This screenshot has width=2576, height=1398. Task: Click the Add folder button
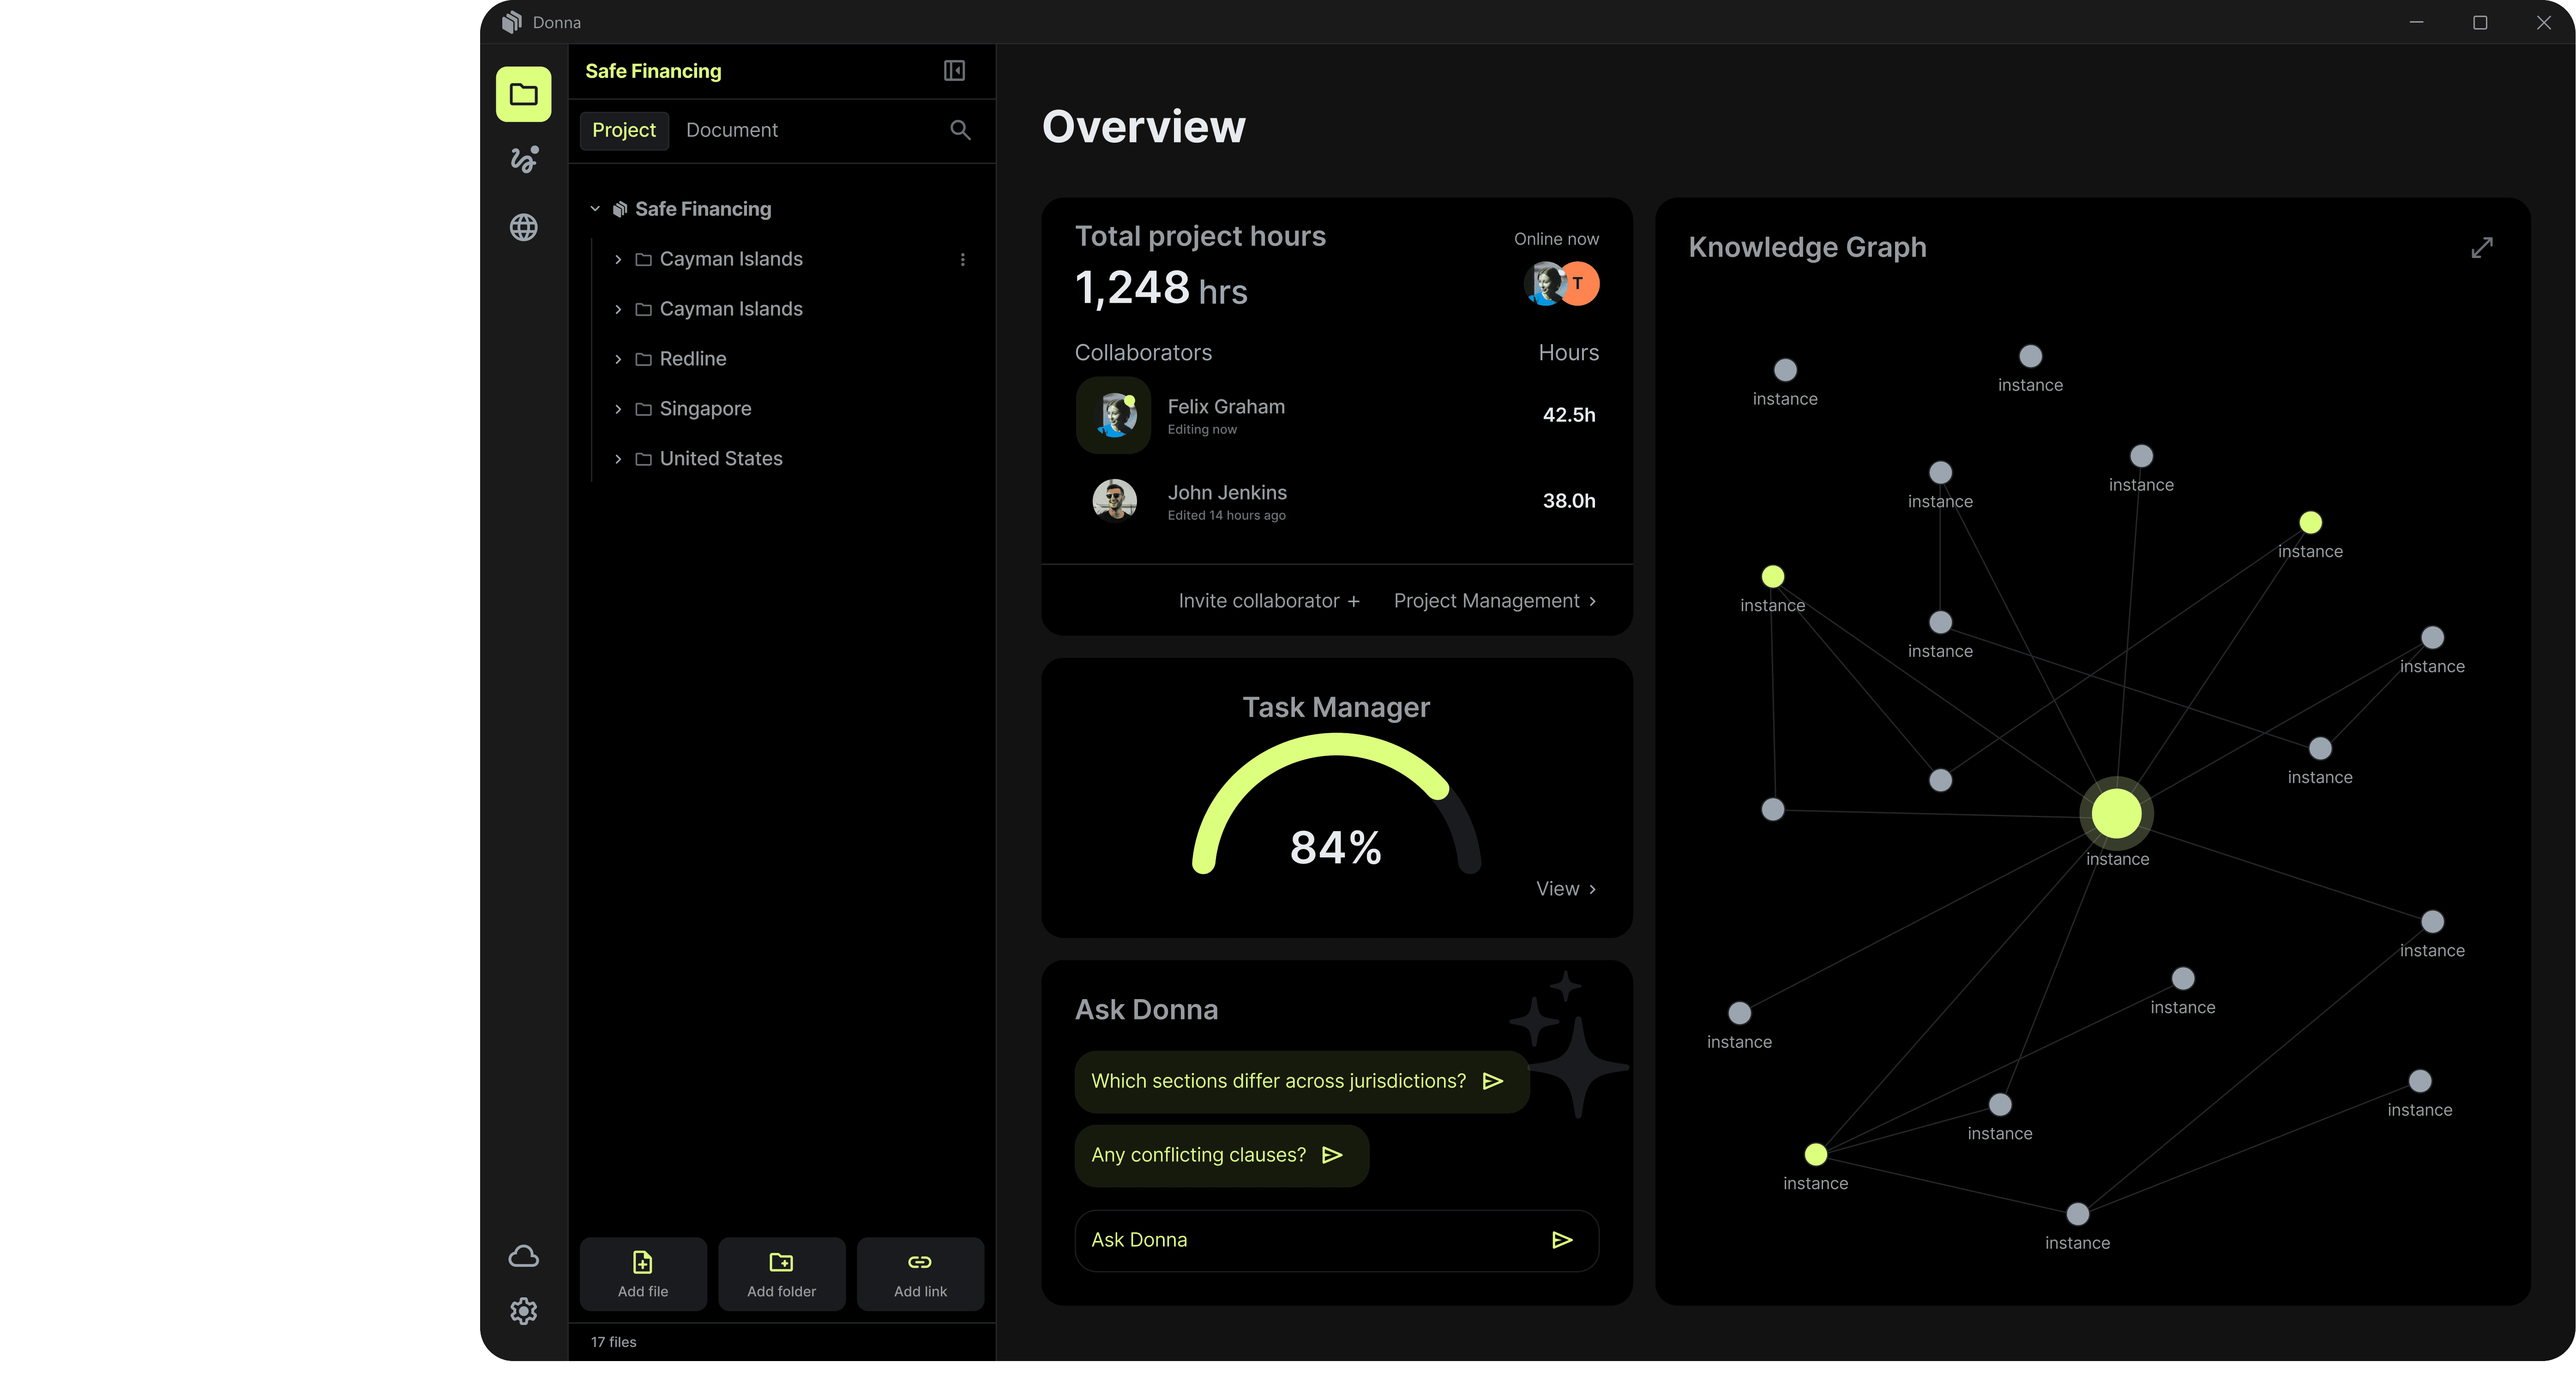[781, 1273]
